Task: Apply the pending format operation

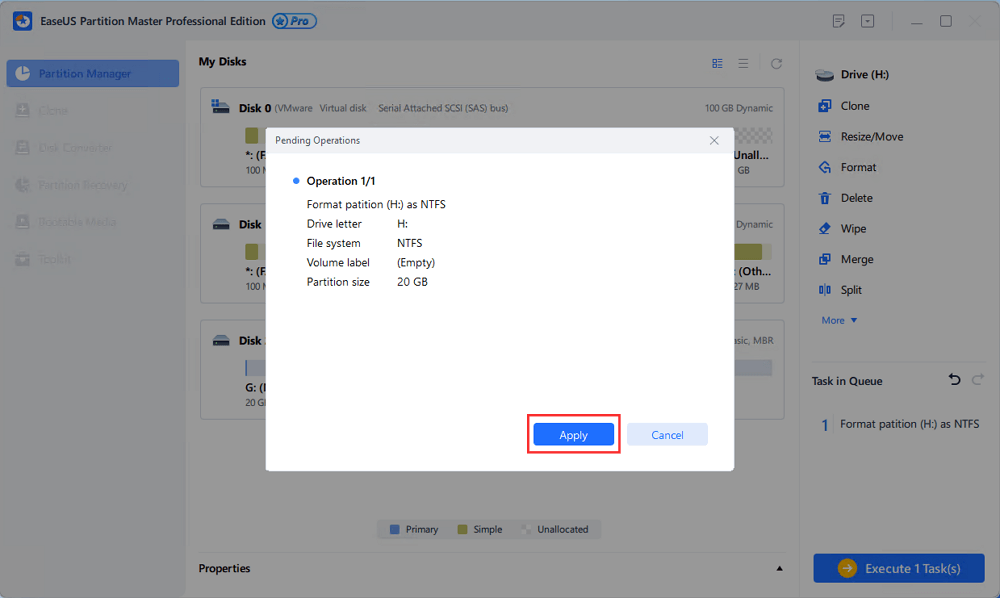Action: [x=573, y=435]
